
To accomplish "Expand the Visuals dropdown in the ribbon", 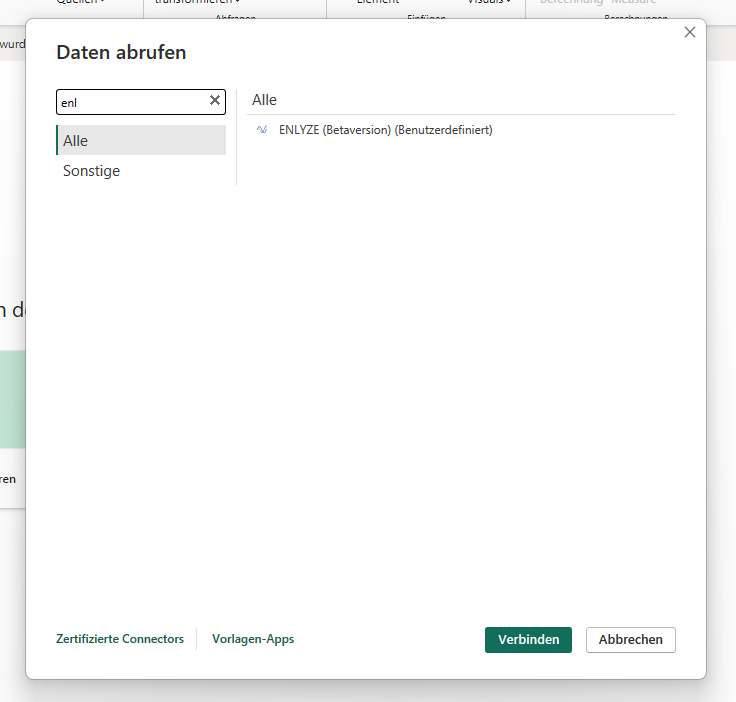I will pyautogui.click(x=489, y=3).
